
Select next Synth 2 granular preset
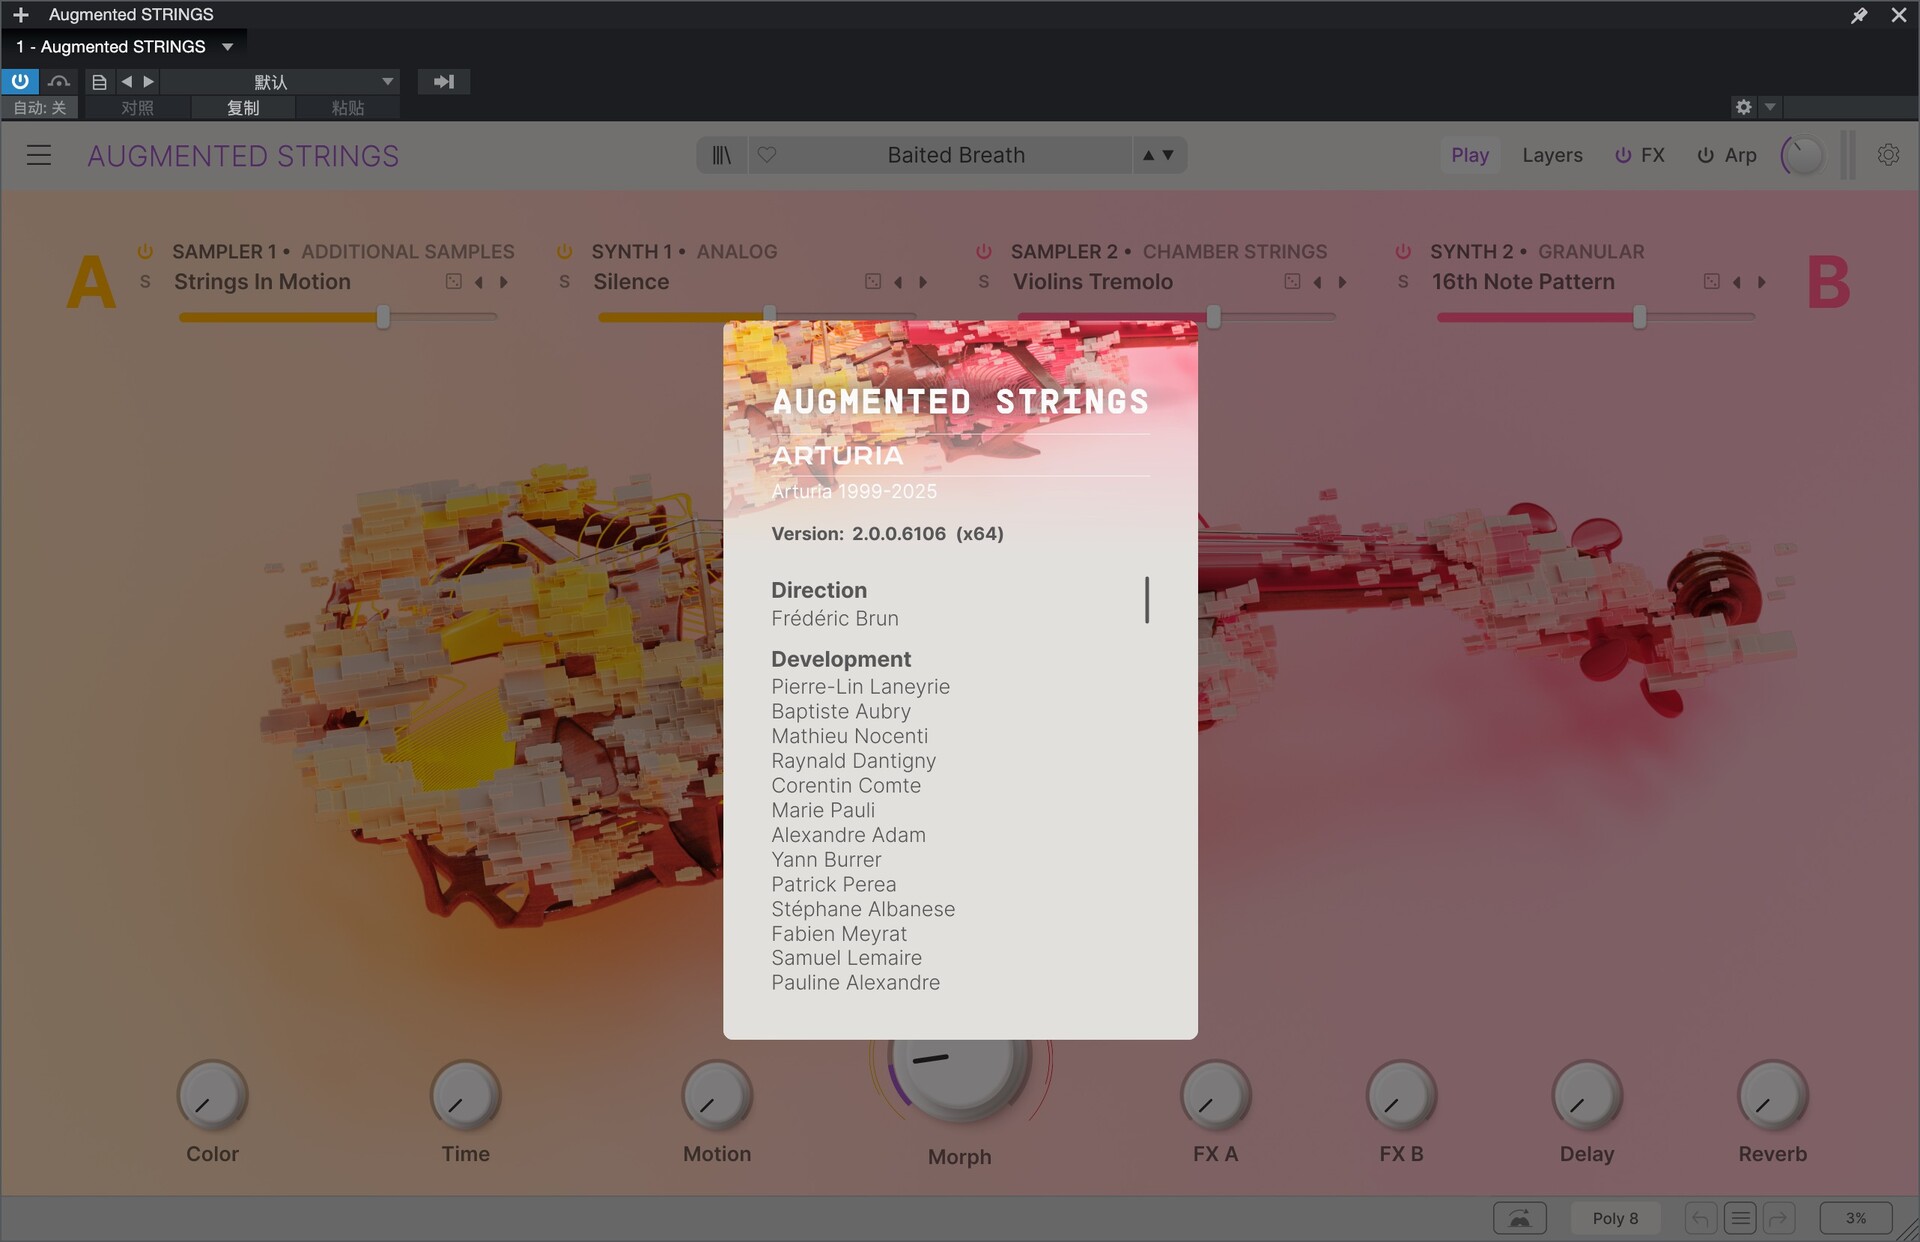1762,282
